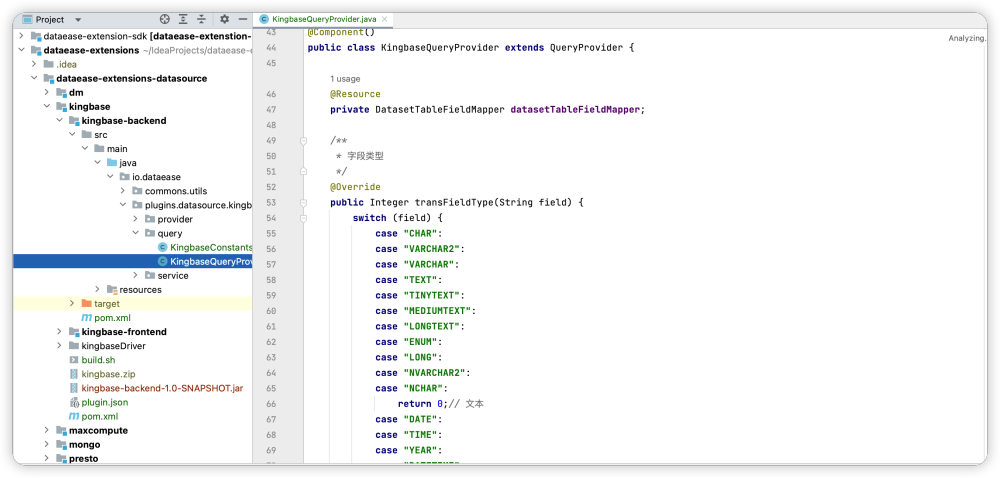Collapse the io.dataease package
This screenshot has width=1000, height=478.
click(110, 177)
